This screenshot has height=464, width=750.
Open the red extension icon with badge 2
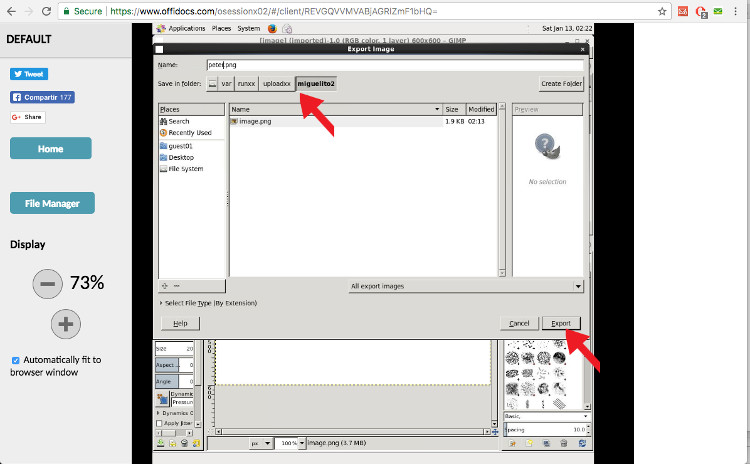click(x=701, y=11)
